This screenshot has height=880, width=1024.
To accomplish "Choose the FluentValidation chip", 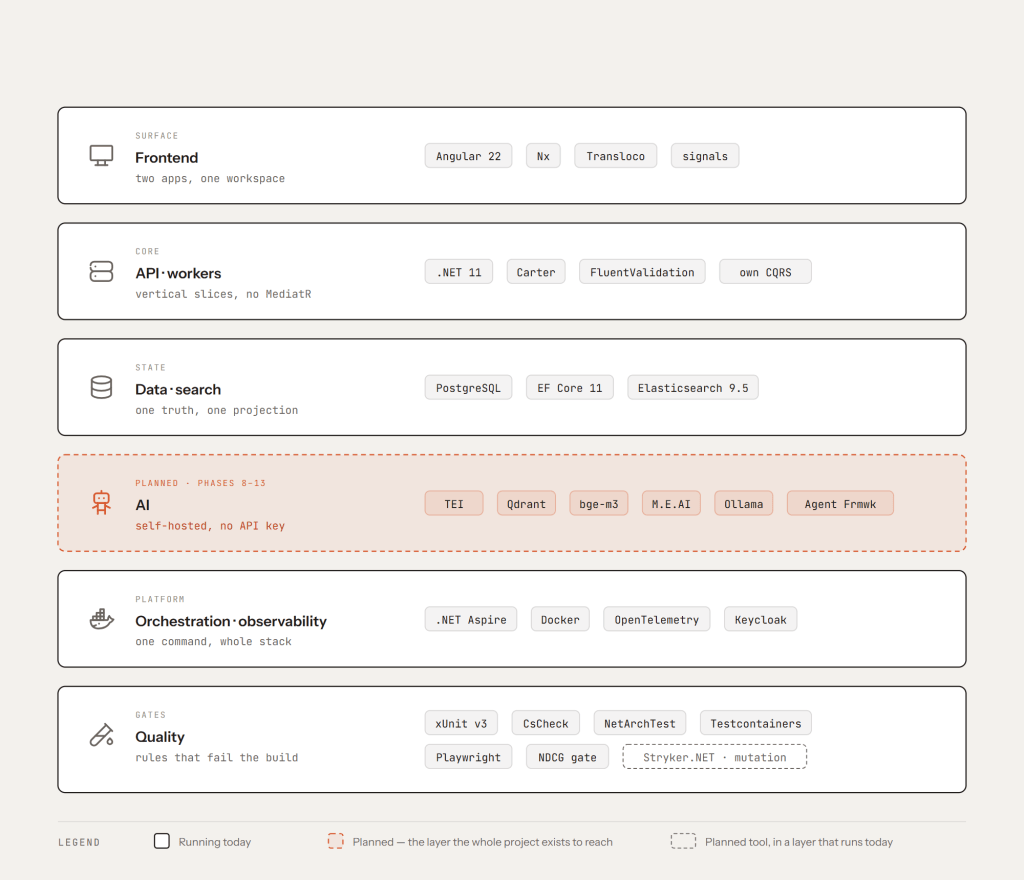I will pyautogui.click(x=642, y=272).
